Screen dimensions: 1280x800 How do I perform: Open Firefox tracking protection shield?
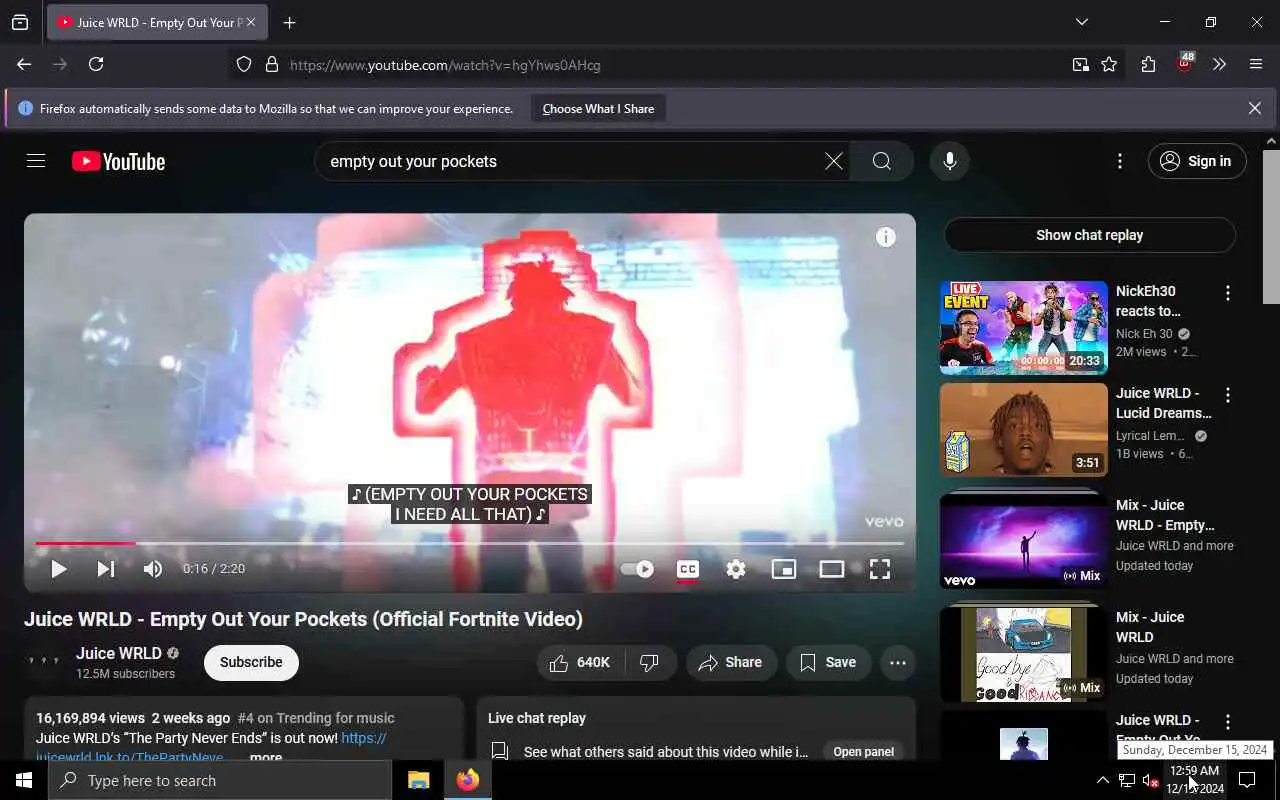(244, 65)
